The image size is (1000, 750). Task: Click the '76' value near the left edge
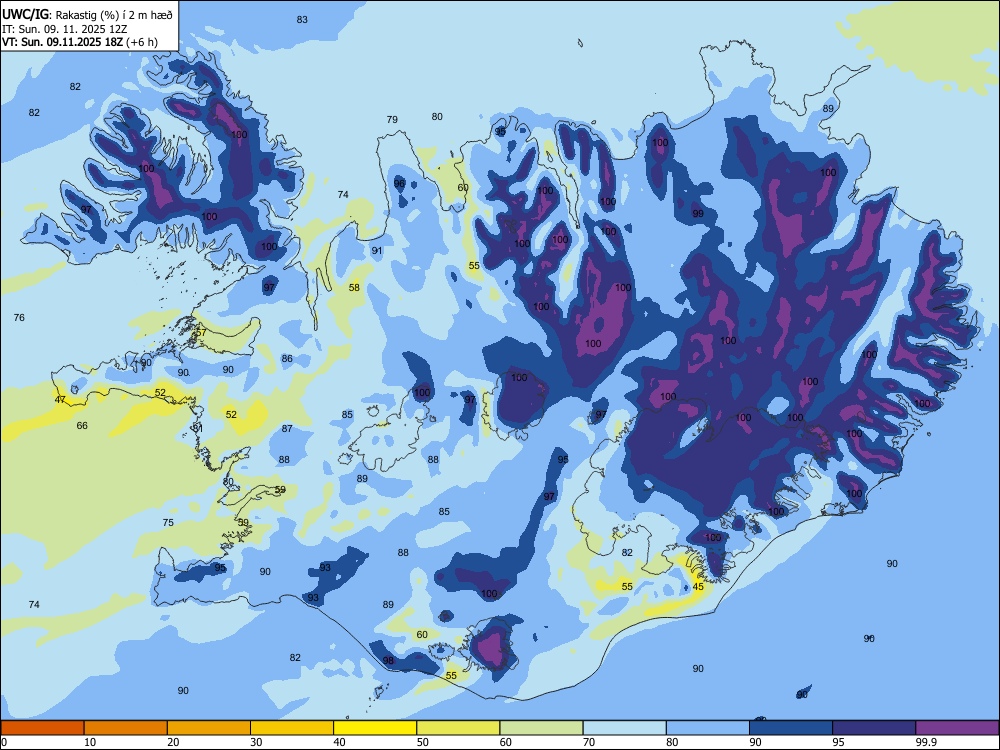(x=19, y=317)
